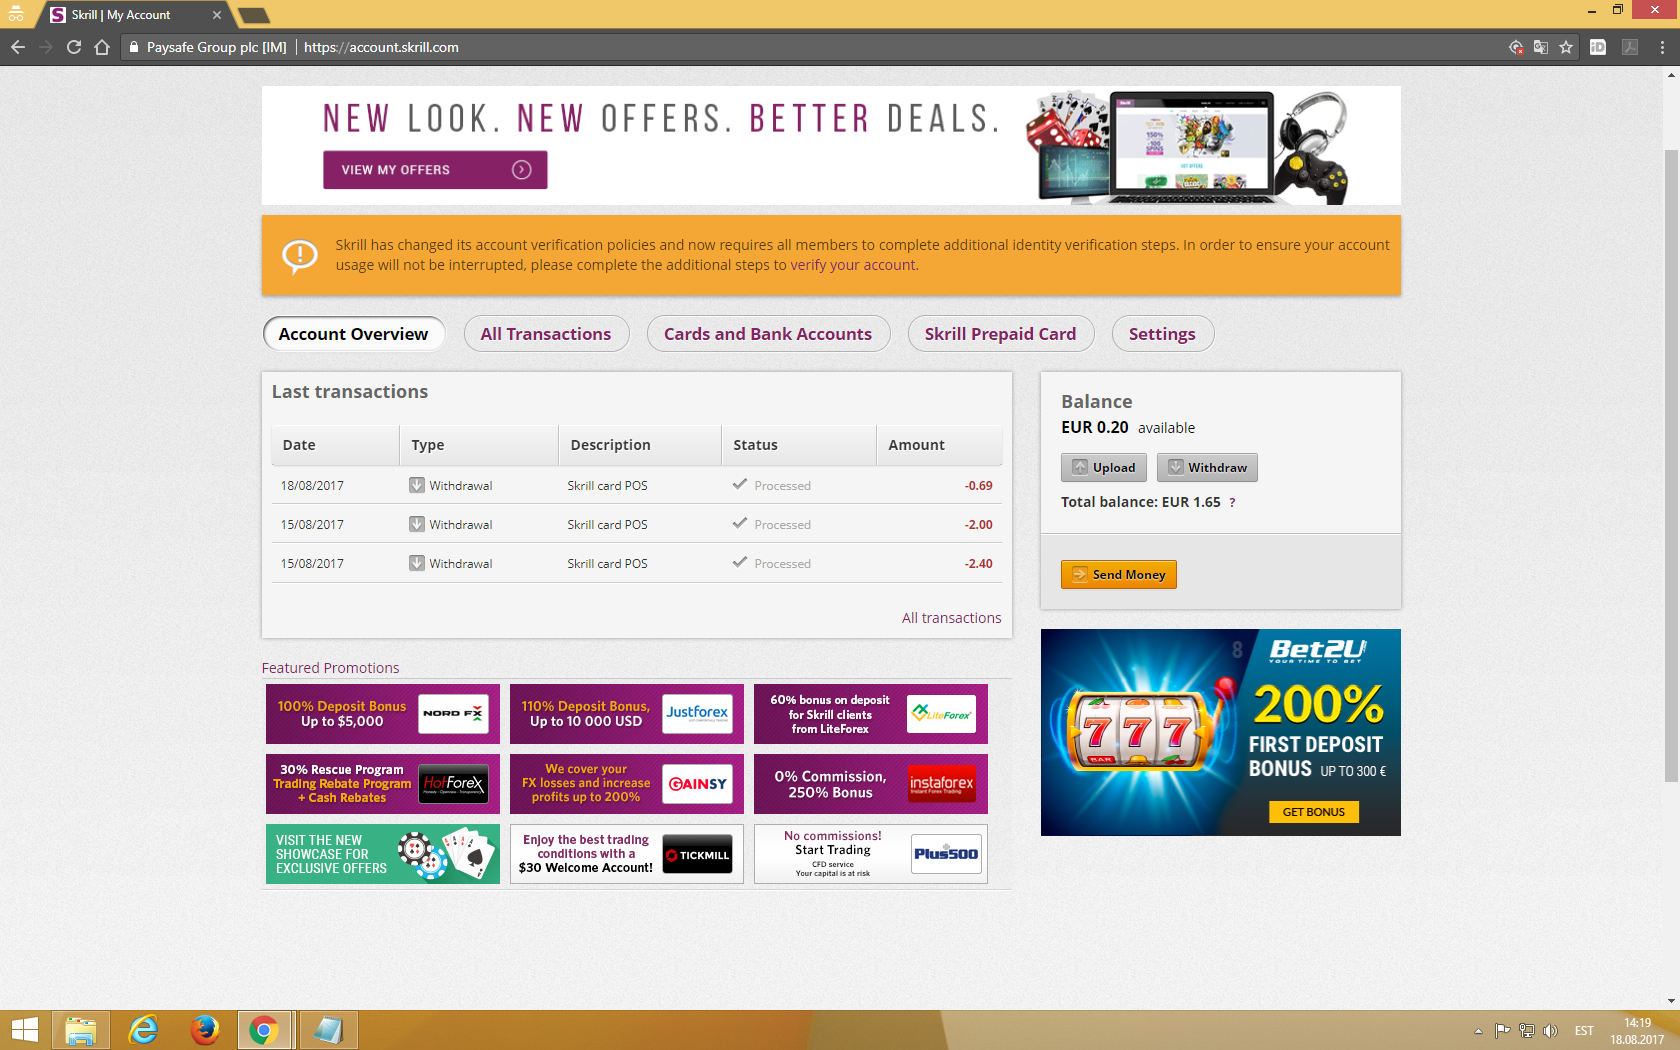Open LiteForex 60% bonus promotion
Screen dimensions: 1680x1050
[871, 714]
